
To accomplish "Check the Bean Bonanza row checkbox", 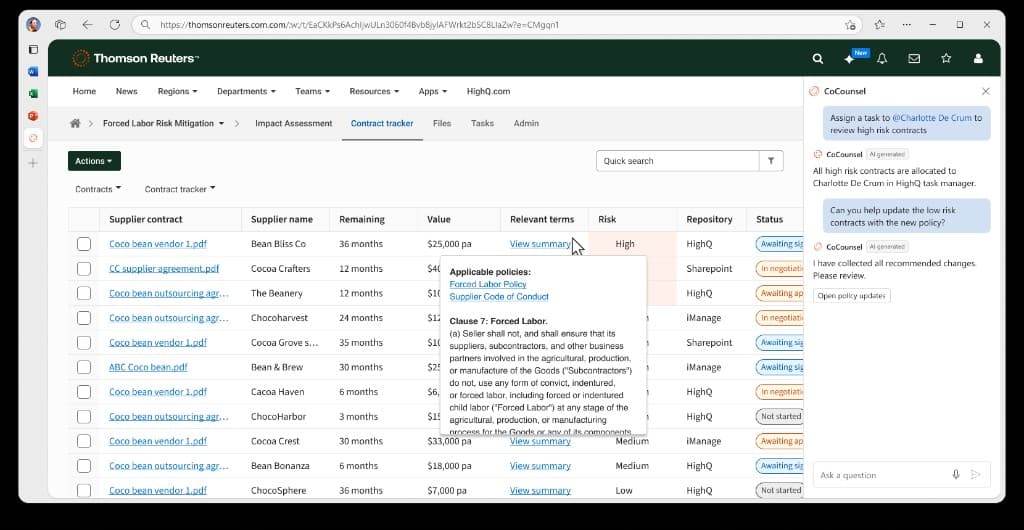I will pos(84,466).
